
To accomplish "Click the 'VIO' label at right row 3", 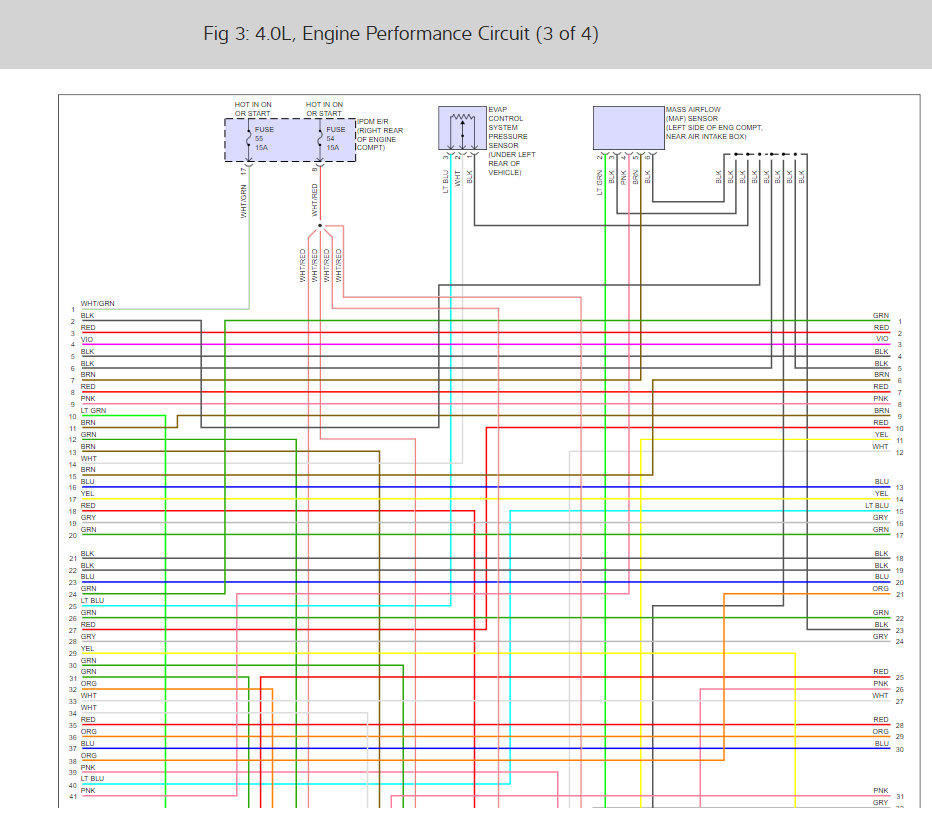I will pyautogui.click(x=882, y=339).
